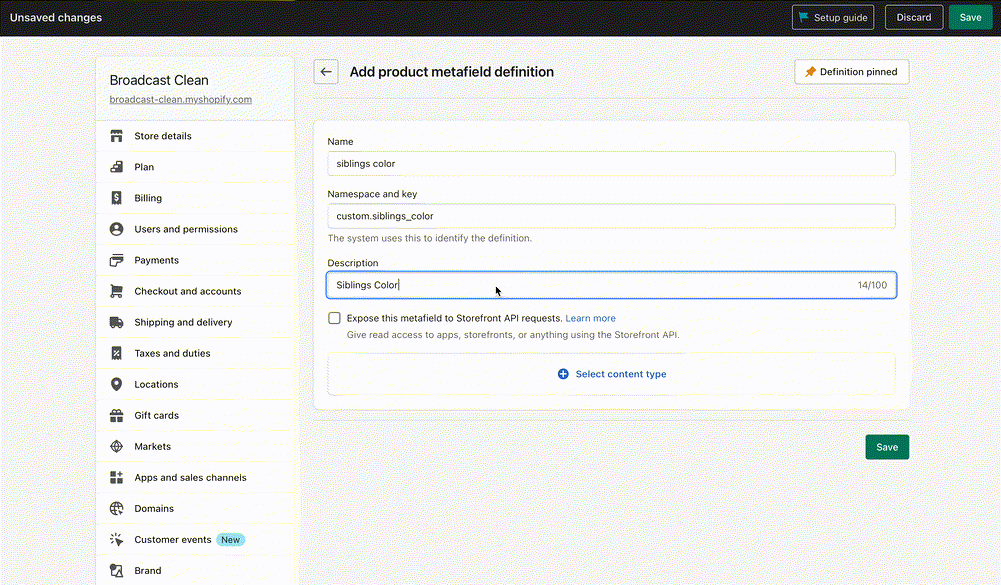1001x585 pixels.
Task: Click the Learn more link
Action: pyautogui.click(x=590, y=318)
